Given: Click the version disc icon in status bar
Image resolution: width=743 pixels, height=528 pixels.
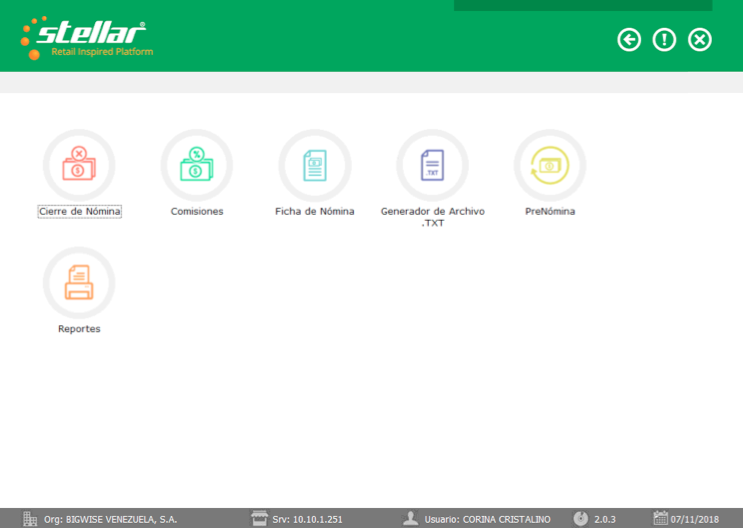Looking at the screenshot, I should 580,519.
